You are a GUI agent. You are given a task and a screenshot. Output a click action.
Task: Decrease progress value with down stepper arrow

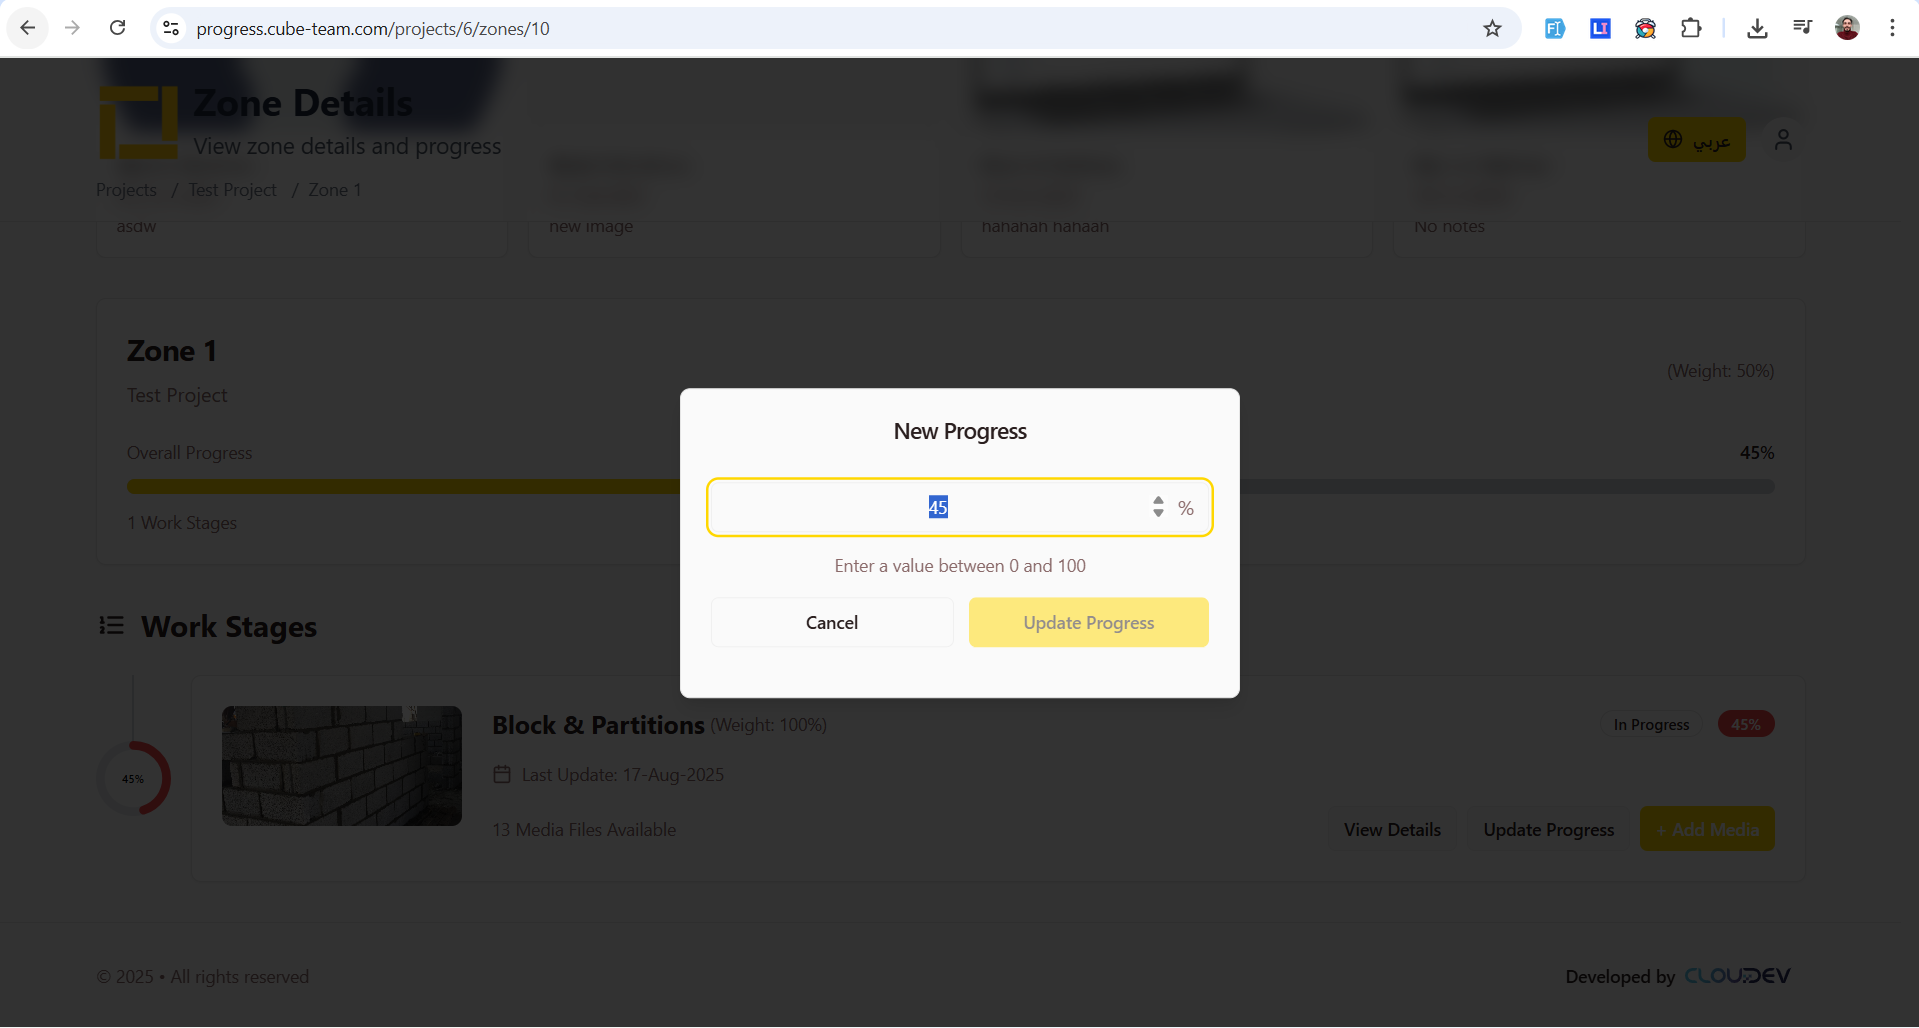(1158, 514)
